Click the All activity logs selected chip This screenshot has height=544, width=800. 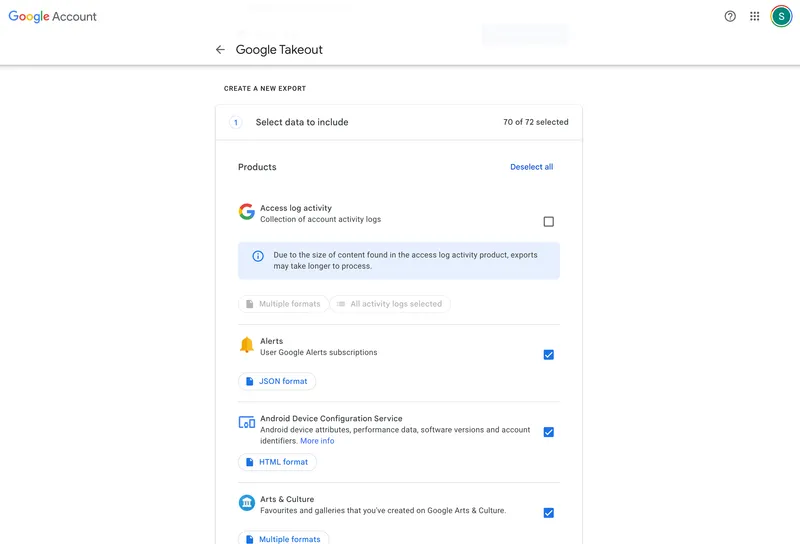390,304
